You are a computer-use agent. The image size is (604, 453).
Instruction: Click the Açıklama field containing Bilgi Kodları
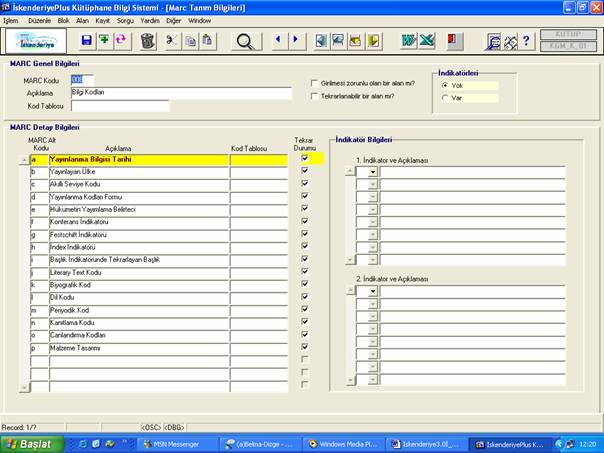click(181, 93)
